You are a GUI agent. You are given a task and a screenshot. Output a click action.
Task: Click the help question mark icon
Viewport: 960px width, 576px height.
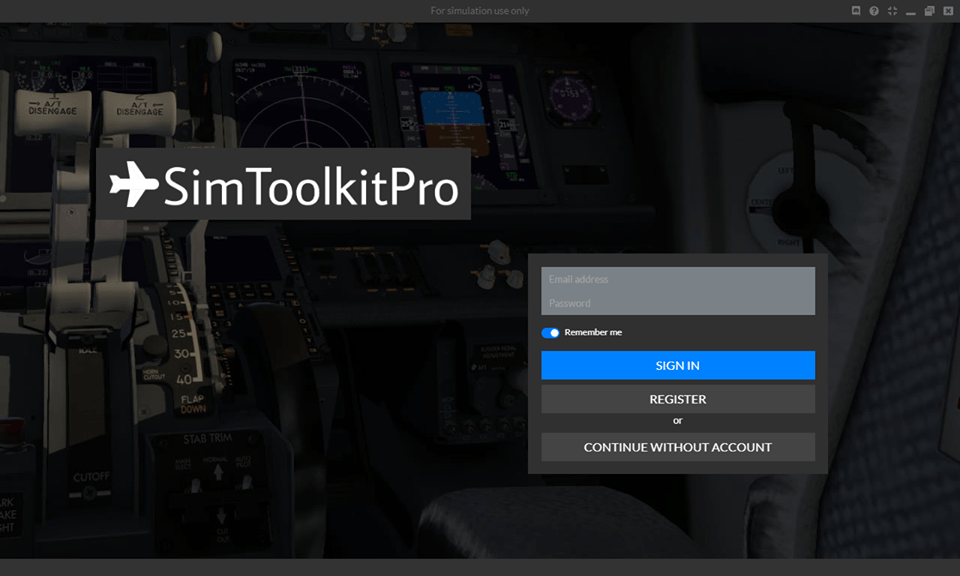[x=874, y=10]
